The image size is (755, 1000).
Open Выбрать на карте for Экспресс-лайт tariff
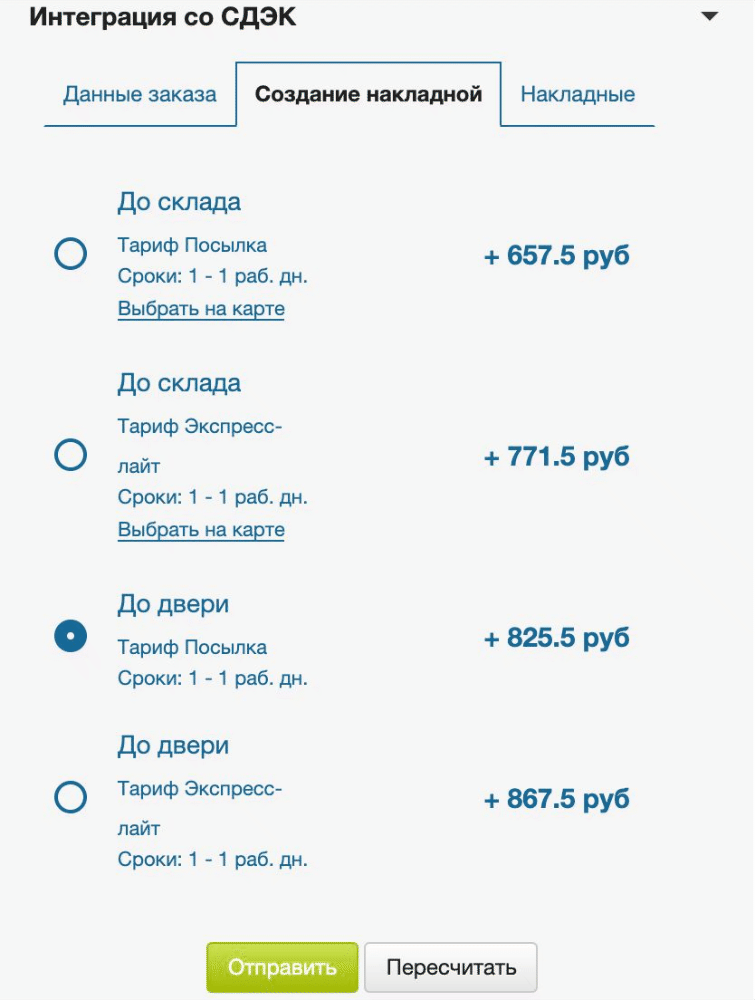tap(201, 530)
